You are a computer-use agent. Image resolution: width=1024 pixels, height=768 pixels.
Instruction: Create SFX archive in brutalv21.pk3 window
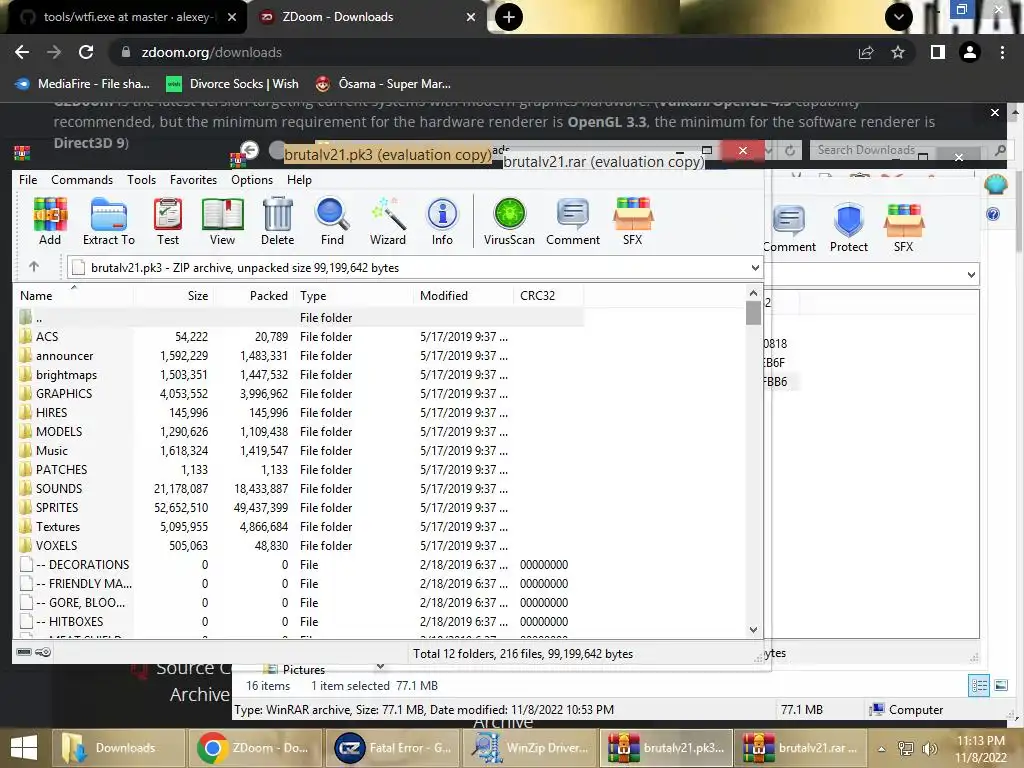633,221
